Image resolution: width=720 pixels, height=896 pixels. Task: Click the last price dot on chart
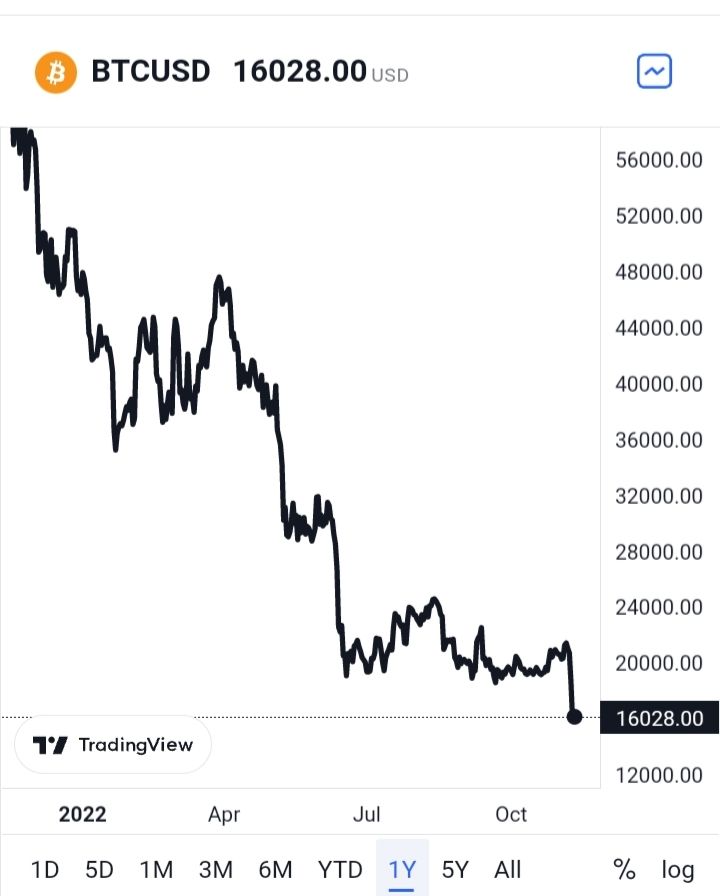[x=575, y=716]
